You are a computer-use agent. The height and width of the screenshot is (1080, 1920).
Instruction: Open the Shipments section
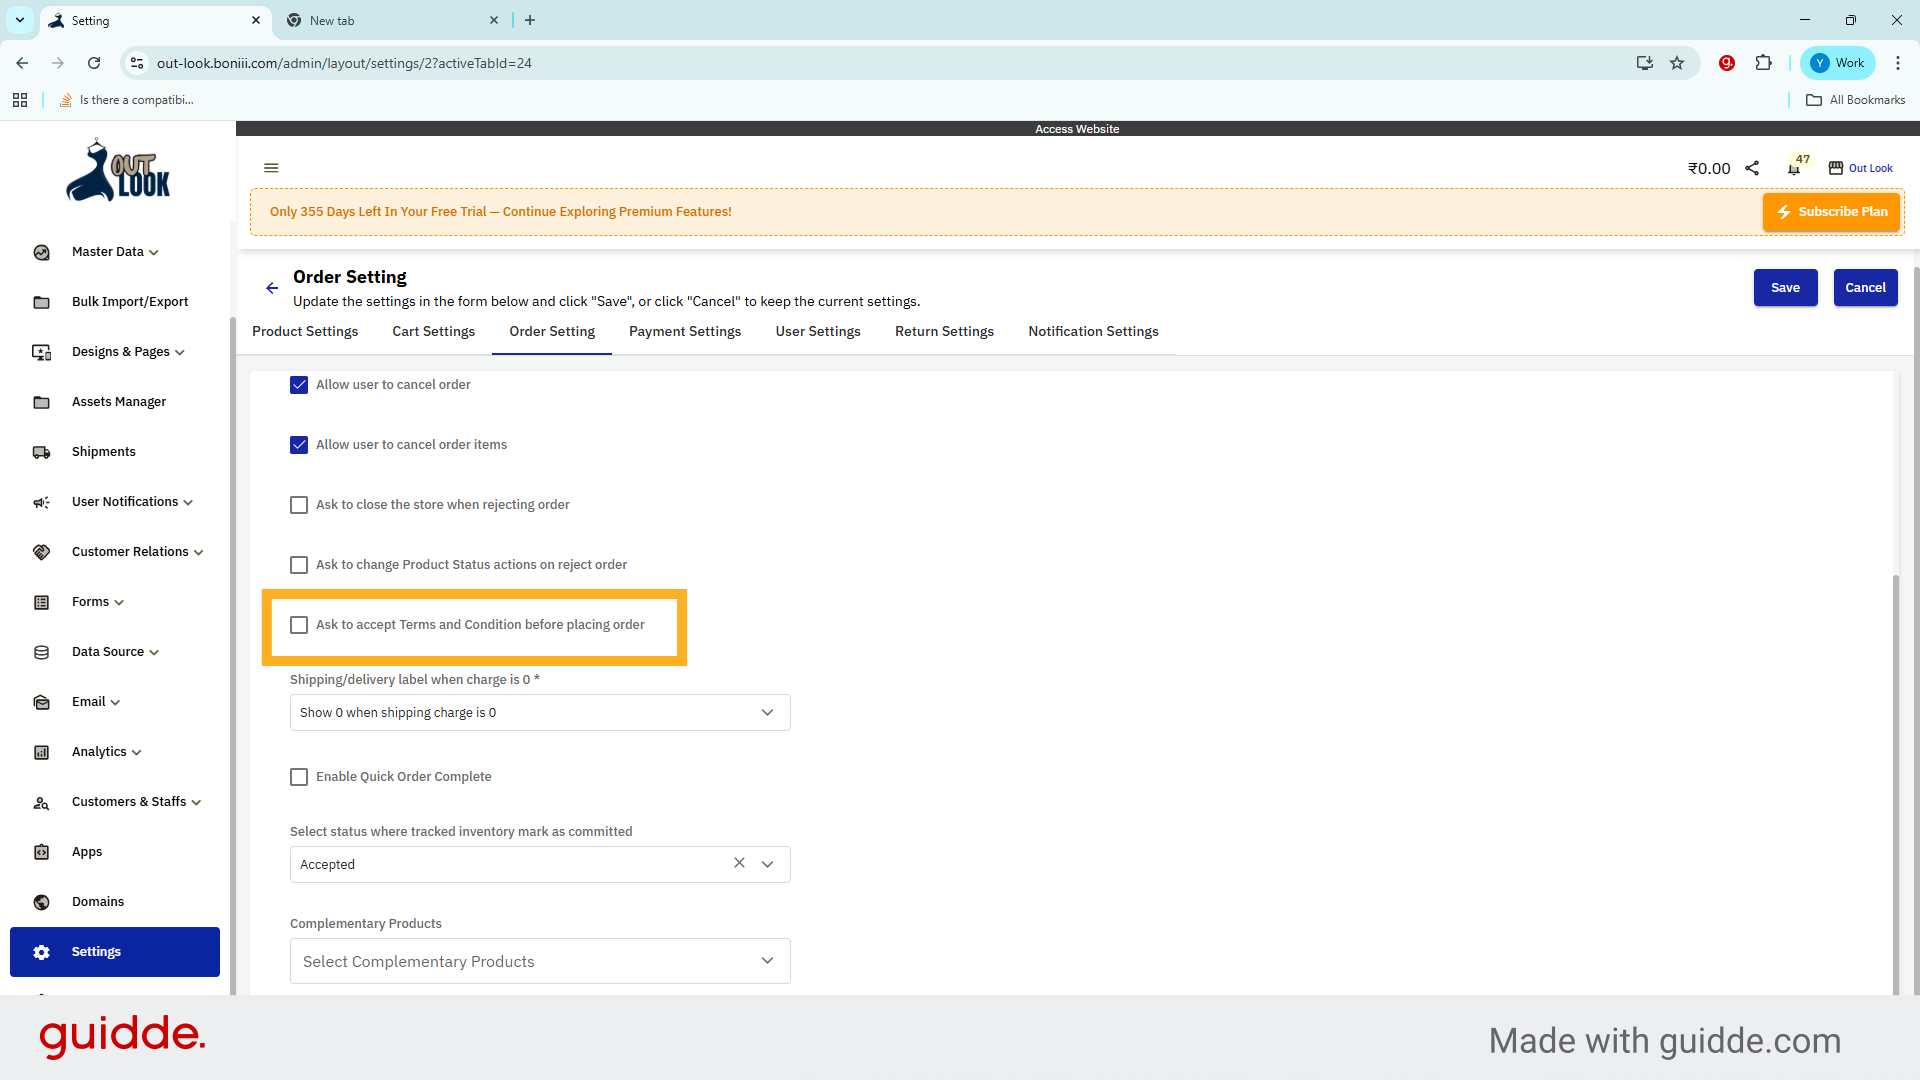click(x=103, y=451)
